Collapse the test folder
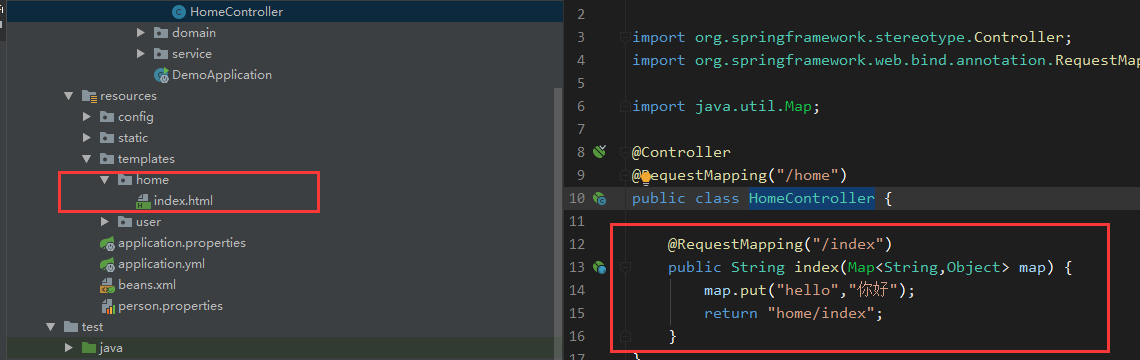Screen dimensions: 1140x360 (x=51, y=327)
